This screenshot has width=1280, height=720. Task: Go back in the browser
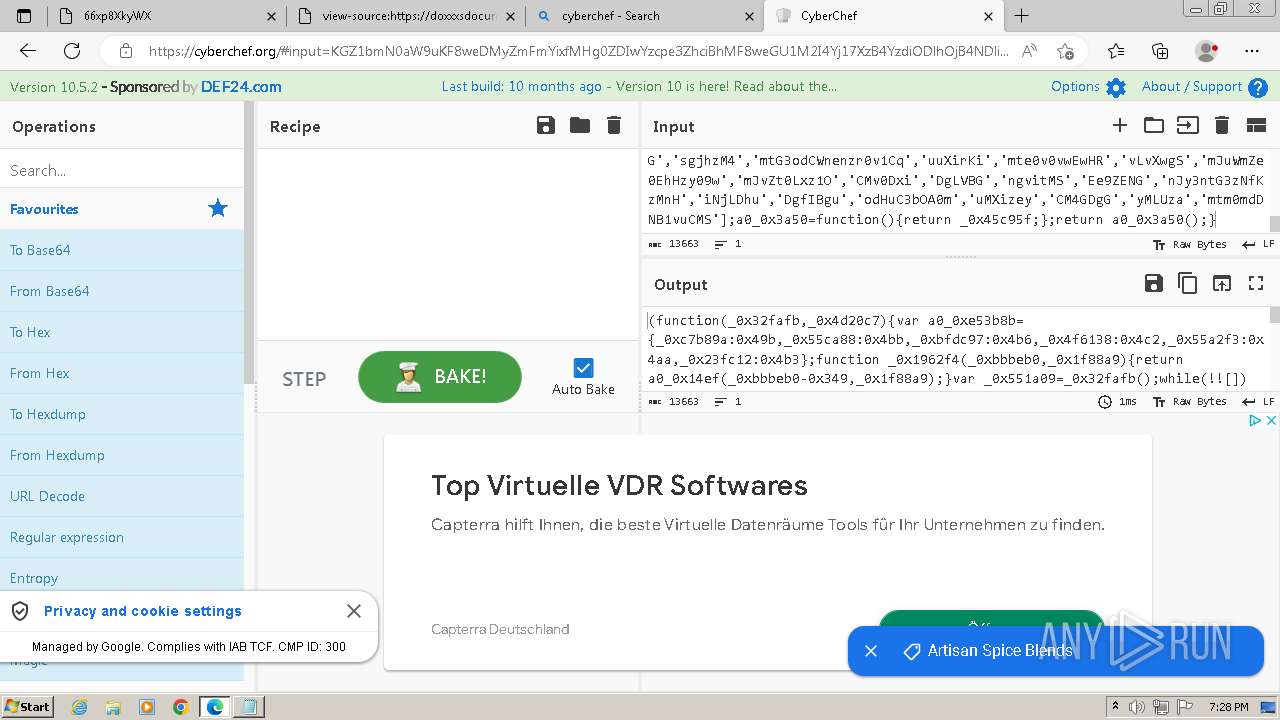28,51
